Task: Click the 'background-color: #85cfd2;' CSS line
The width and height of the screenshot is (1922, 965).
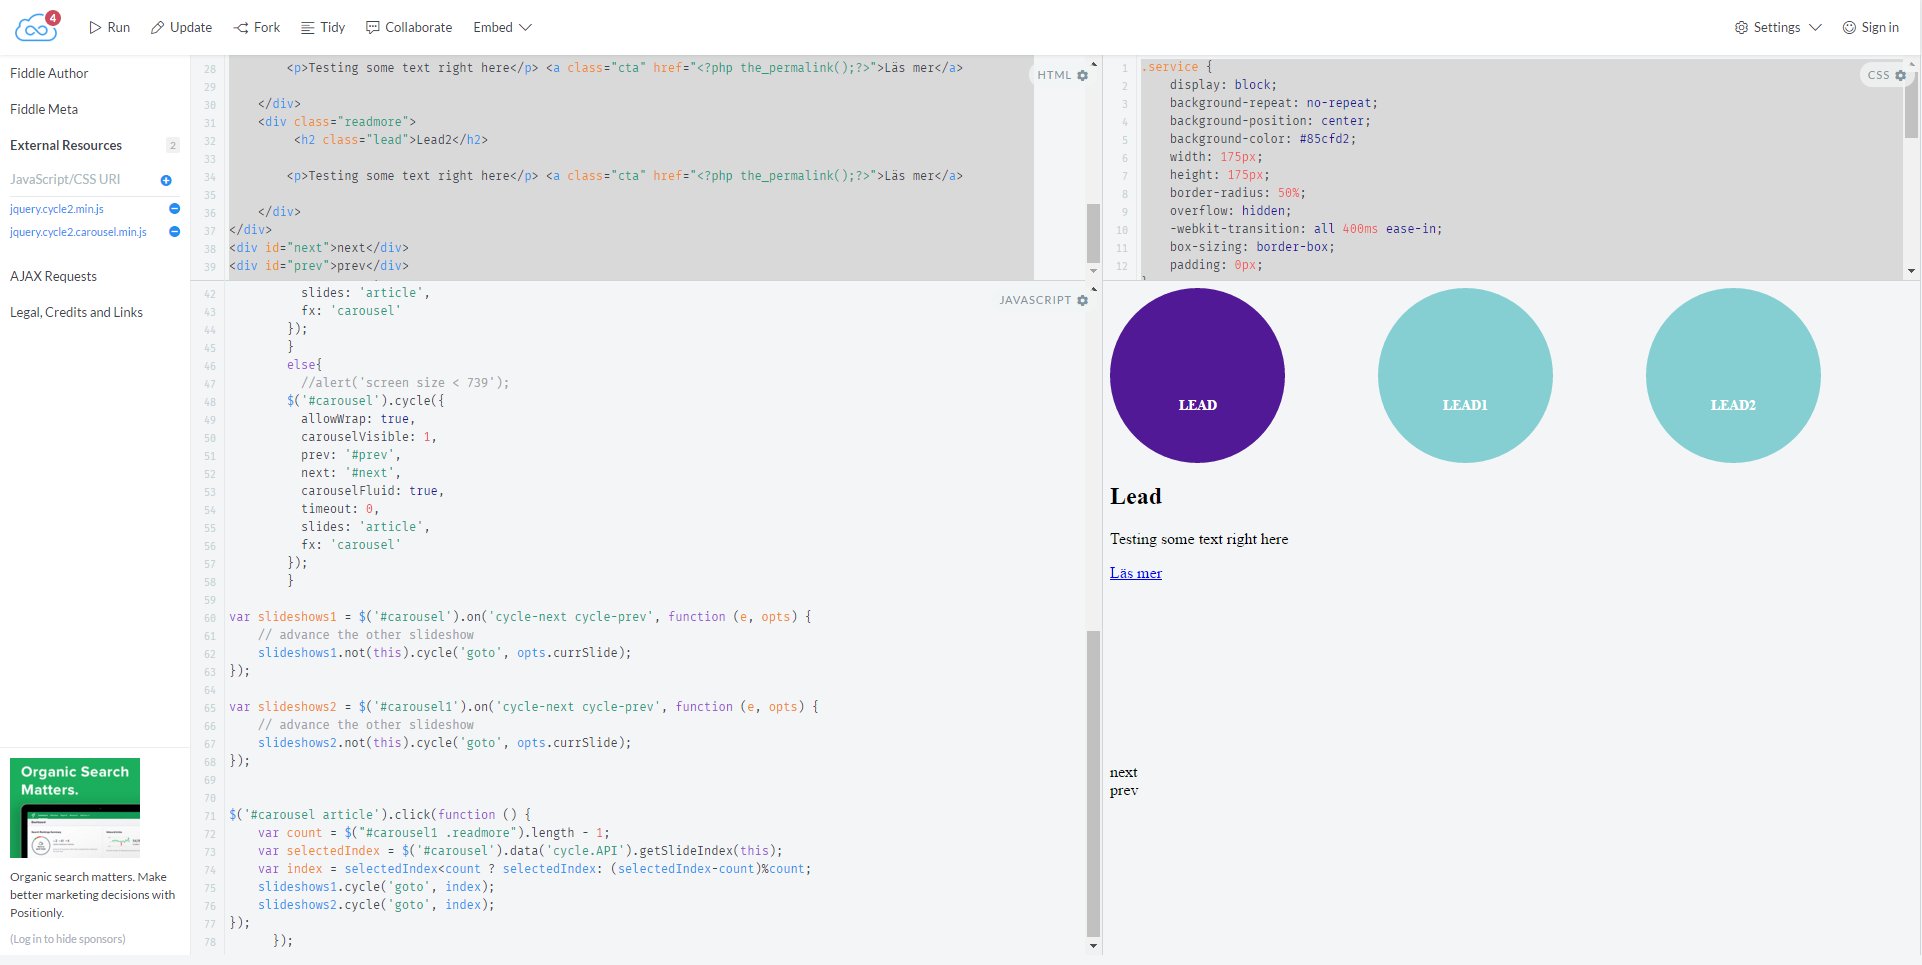Action: (1263, 139)
